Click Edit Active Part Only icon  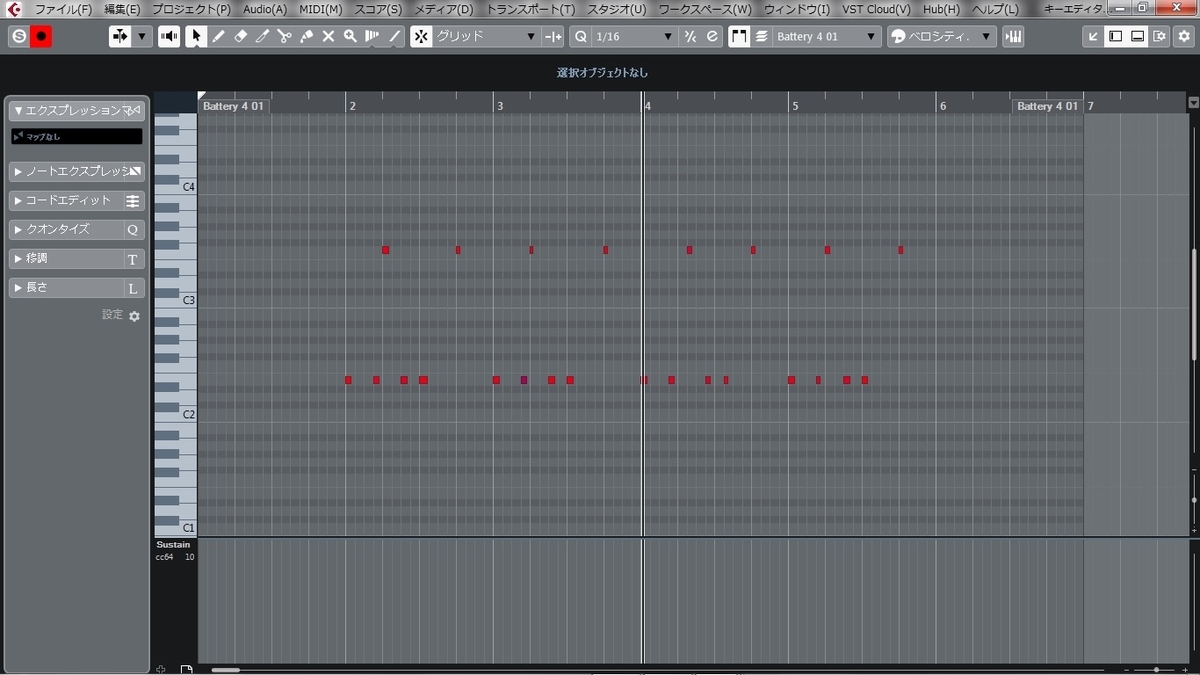pyautogui.click(x=762, y=36)
